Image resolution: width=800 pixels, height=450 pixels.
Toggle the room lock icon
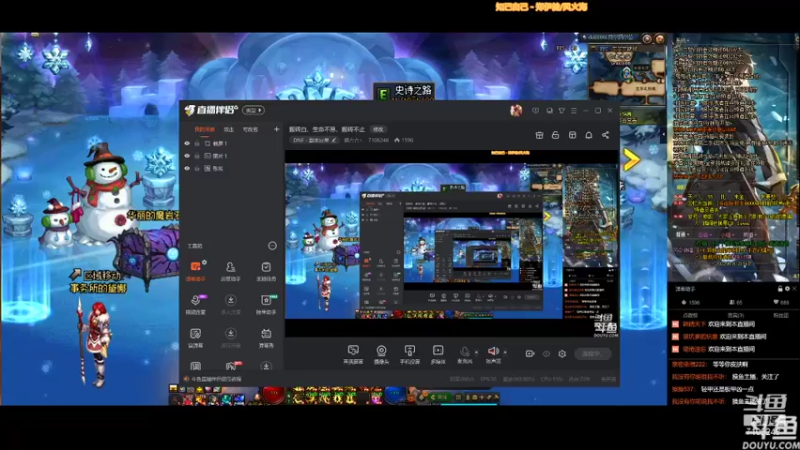coord(556,135)
